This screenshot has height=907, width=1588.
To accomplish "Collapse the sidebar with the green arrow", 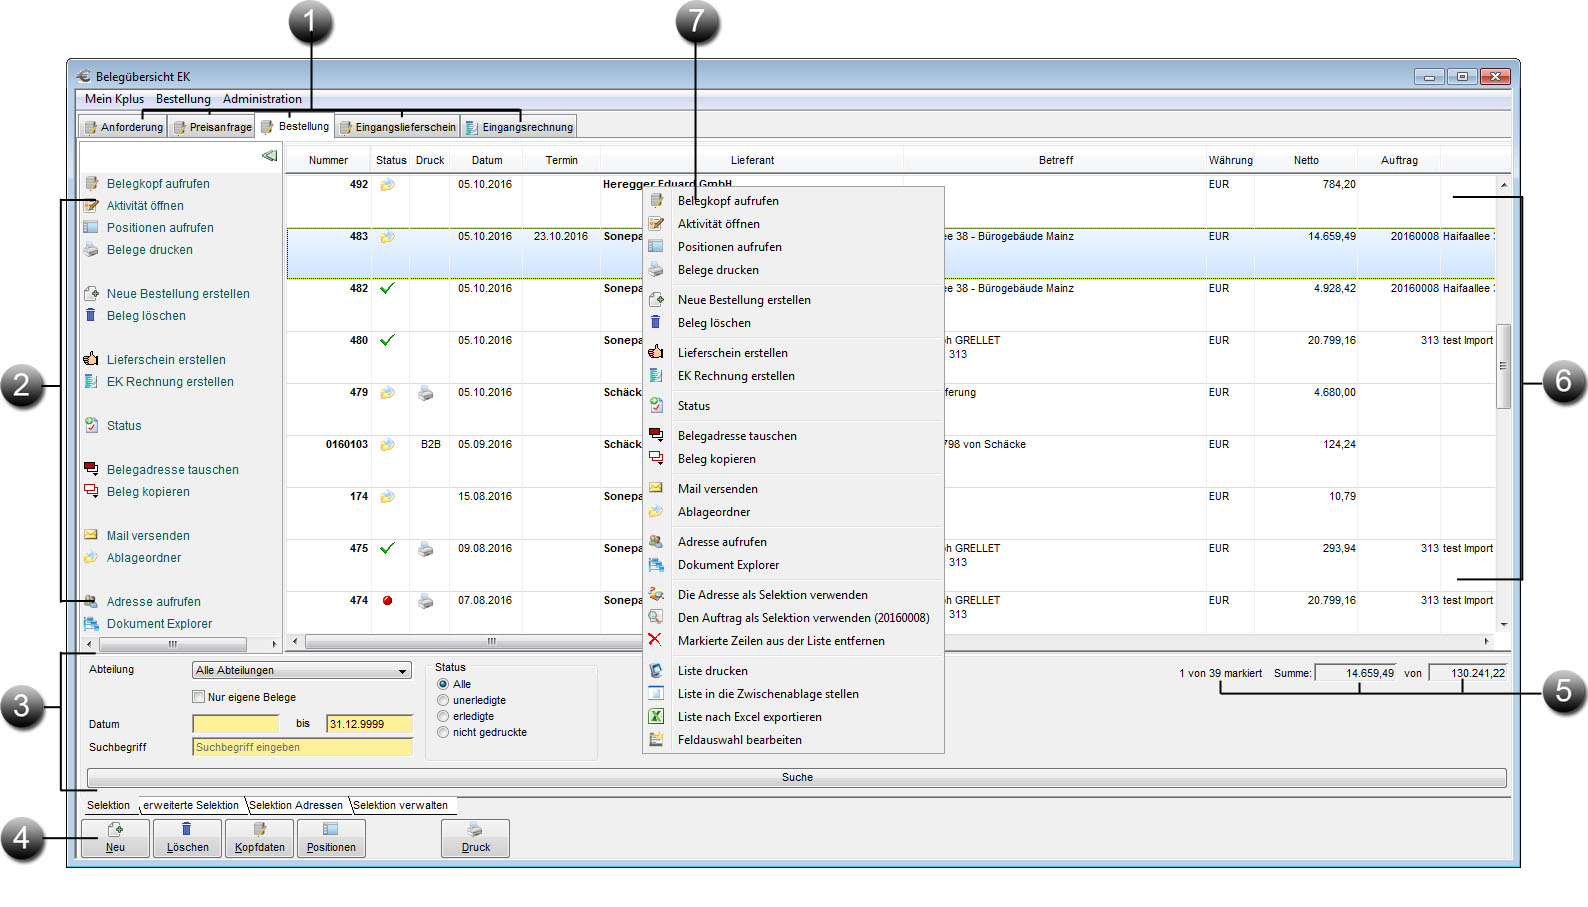I will [x=269, y=155].
